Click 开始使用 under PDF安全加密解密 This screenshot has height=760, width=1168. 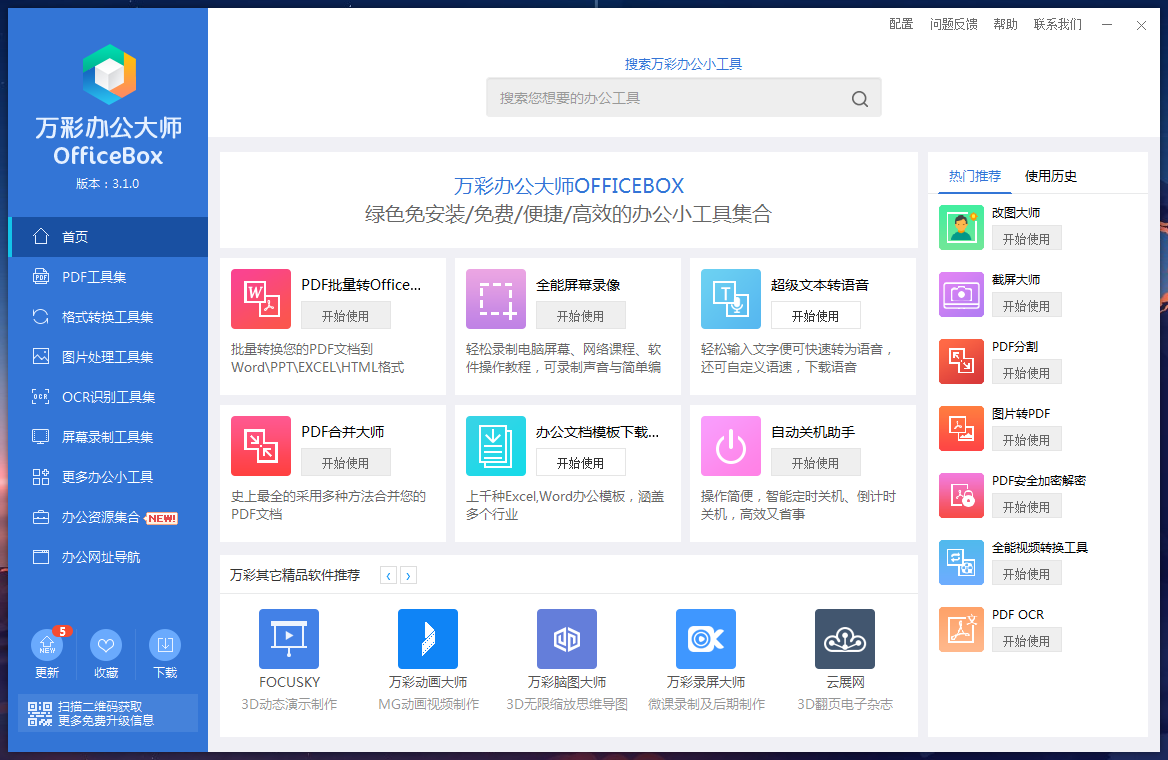(1026, 507)
